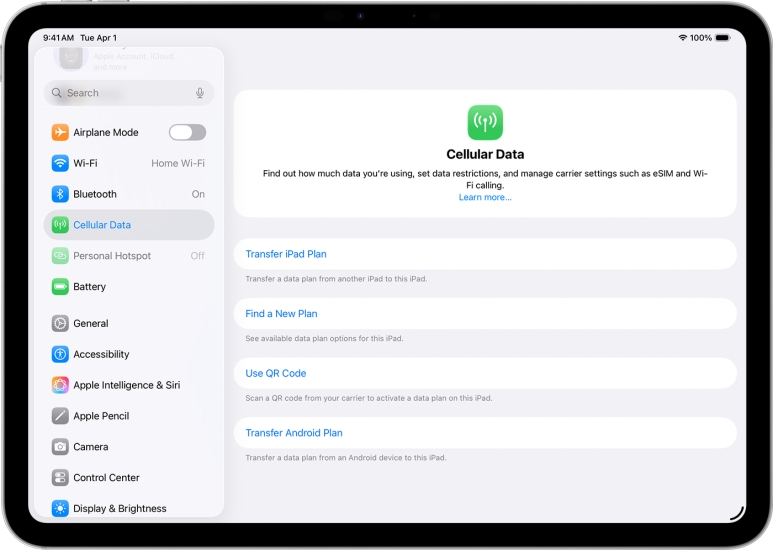Click the Wi-Fi blue icon in sidebar
Viewport: 773px width, 550px height.
(60, 163)
